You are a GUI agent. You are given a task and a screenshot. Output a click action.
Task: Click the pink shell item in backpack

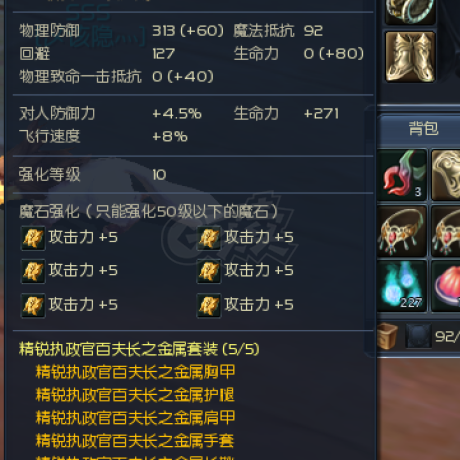446,286
